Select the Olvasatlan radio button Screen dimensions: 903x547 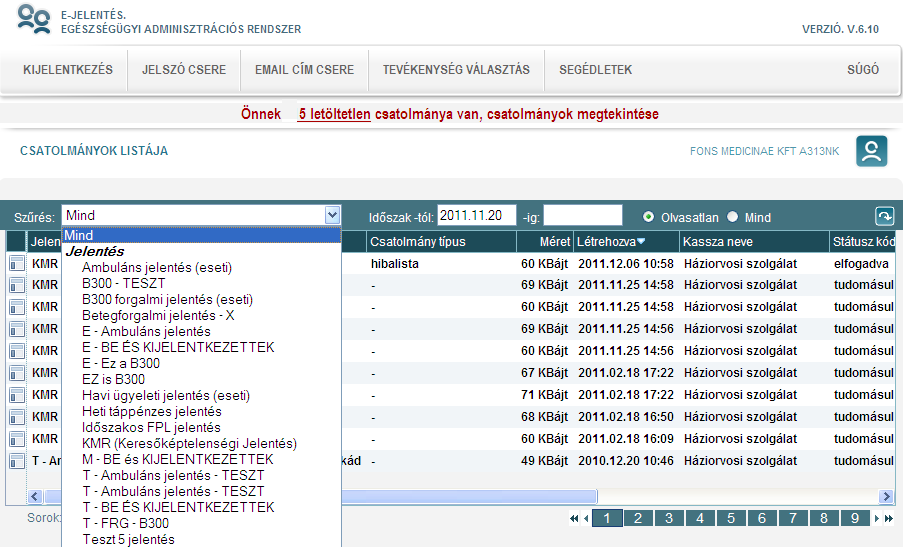648,216
